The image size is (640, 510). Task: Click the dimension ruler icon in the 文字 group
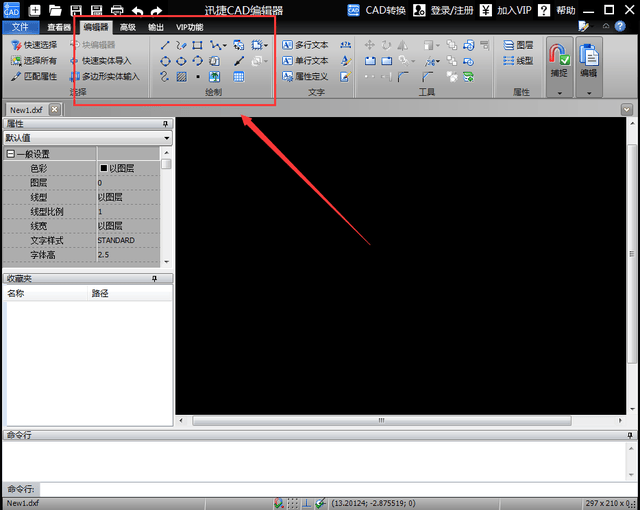pos(345,45)
